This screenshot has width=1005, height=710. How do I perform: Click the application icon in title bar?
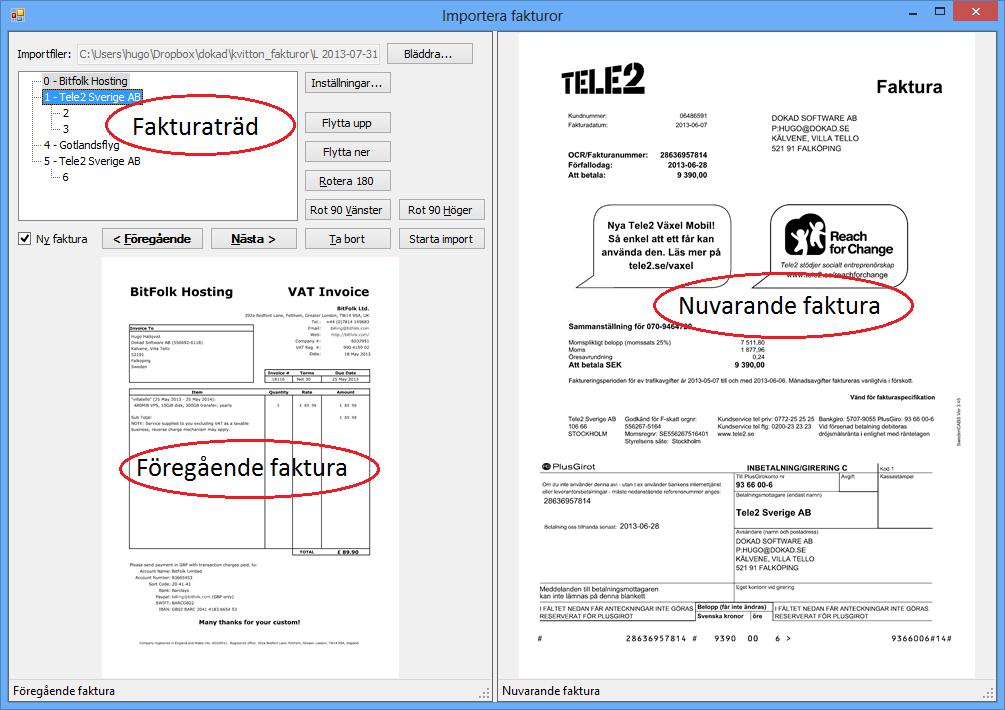coord(17,14)
